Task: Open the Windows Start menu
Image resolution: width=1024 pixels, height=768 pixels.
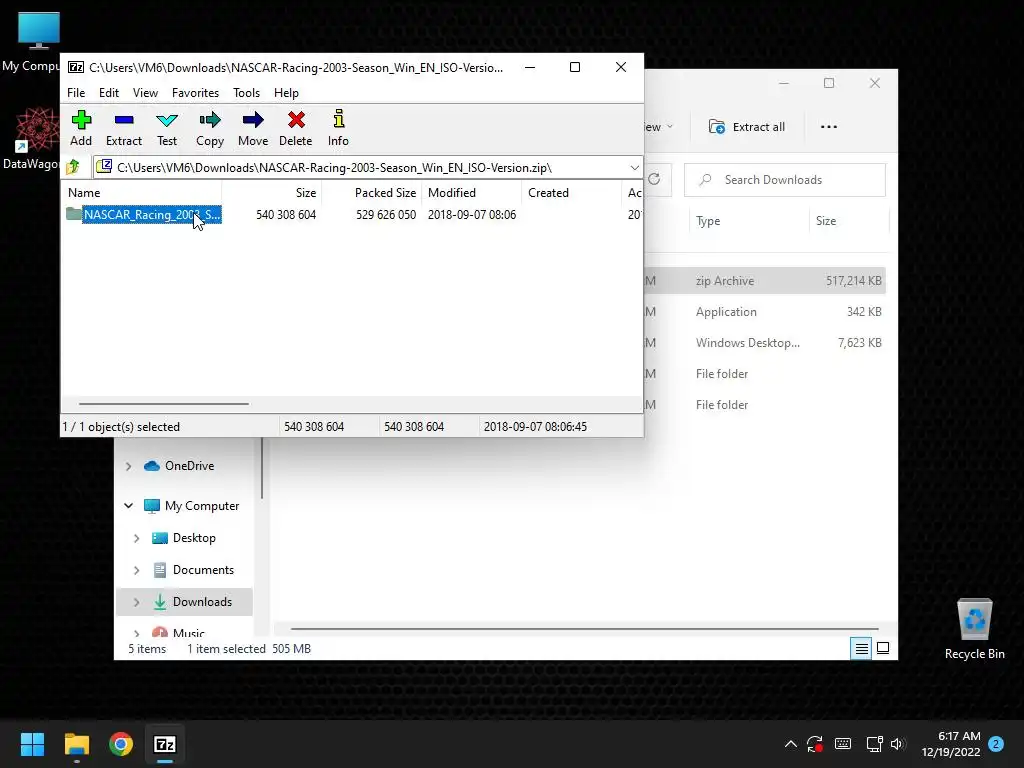Action: 32,744
